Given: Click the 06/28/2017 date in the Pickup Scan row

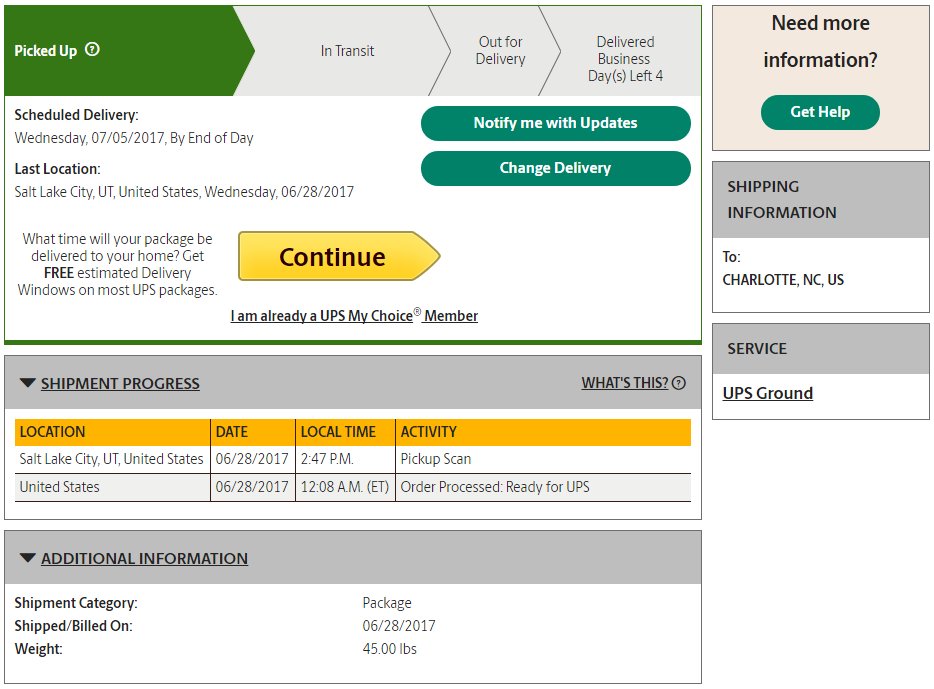Looking at the screenshot, I should [x=253, y=459].
